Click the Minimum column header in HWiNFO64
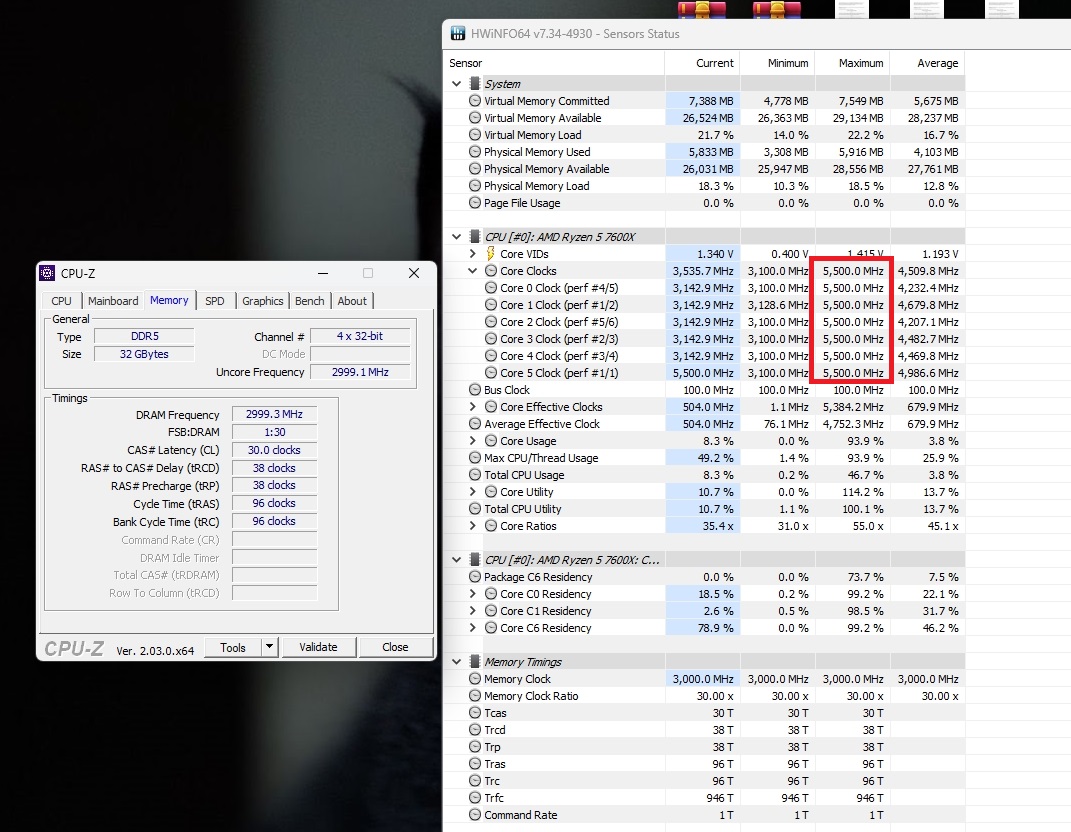Image resolution: width=1071 pixels, height=832 pixels. pos(777,63)
